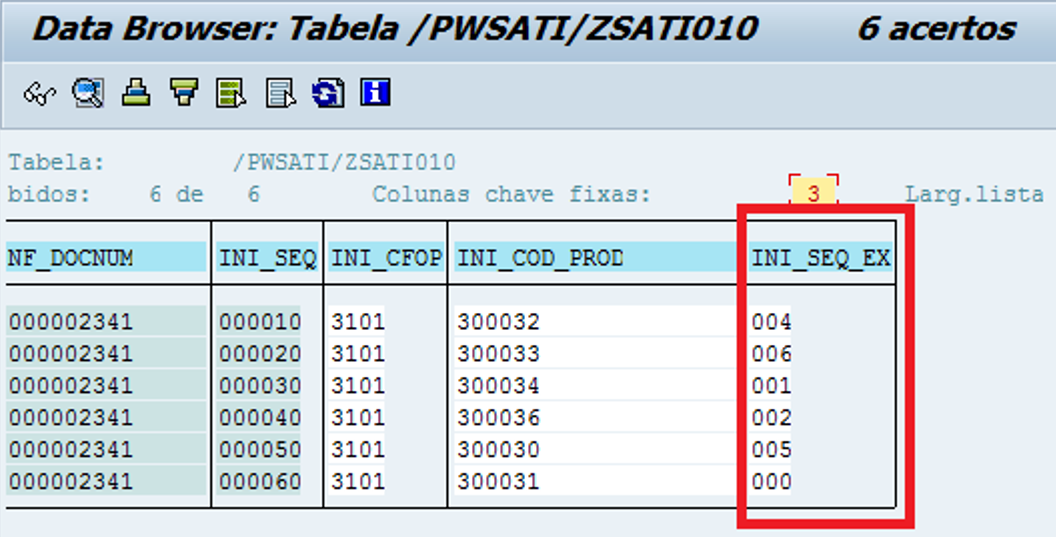
Task: Click the Display glasses icon
Action: click(40, 94)
